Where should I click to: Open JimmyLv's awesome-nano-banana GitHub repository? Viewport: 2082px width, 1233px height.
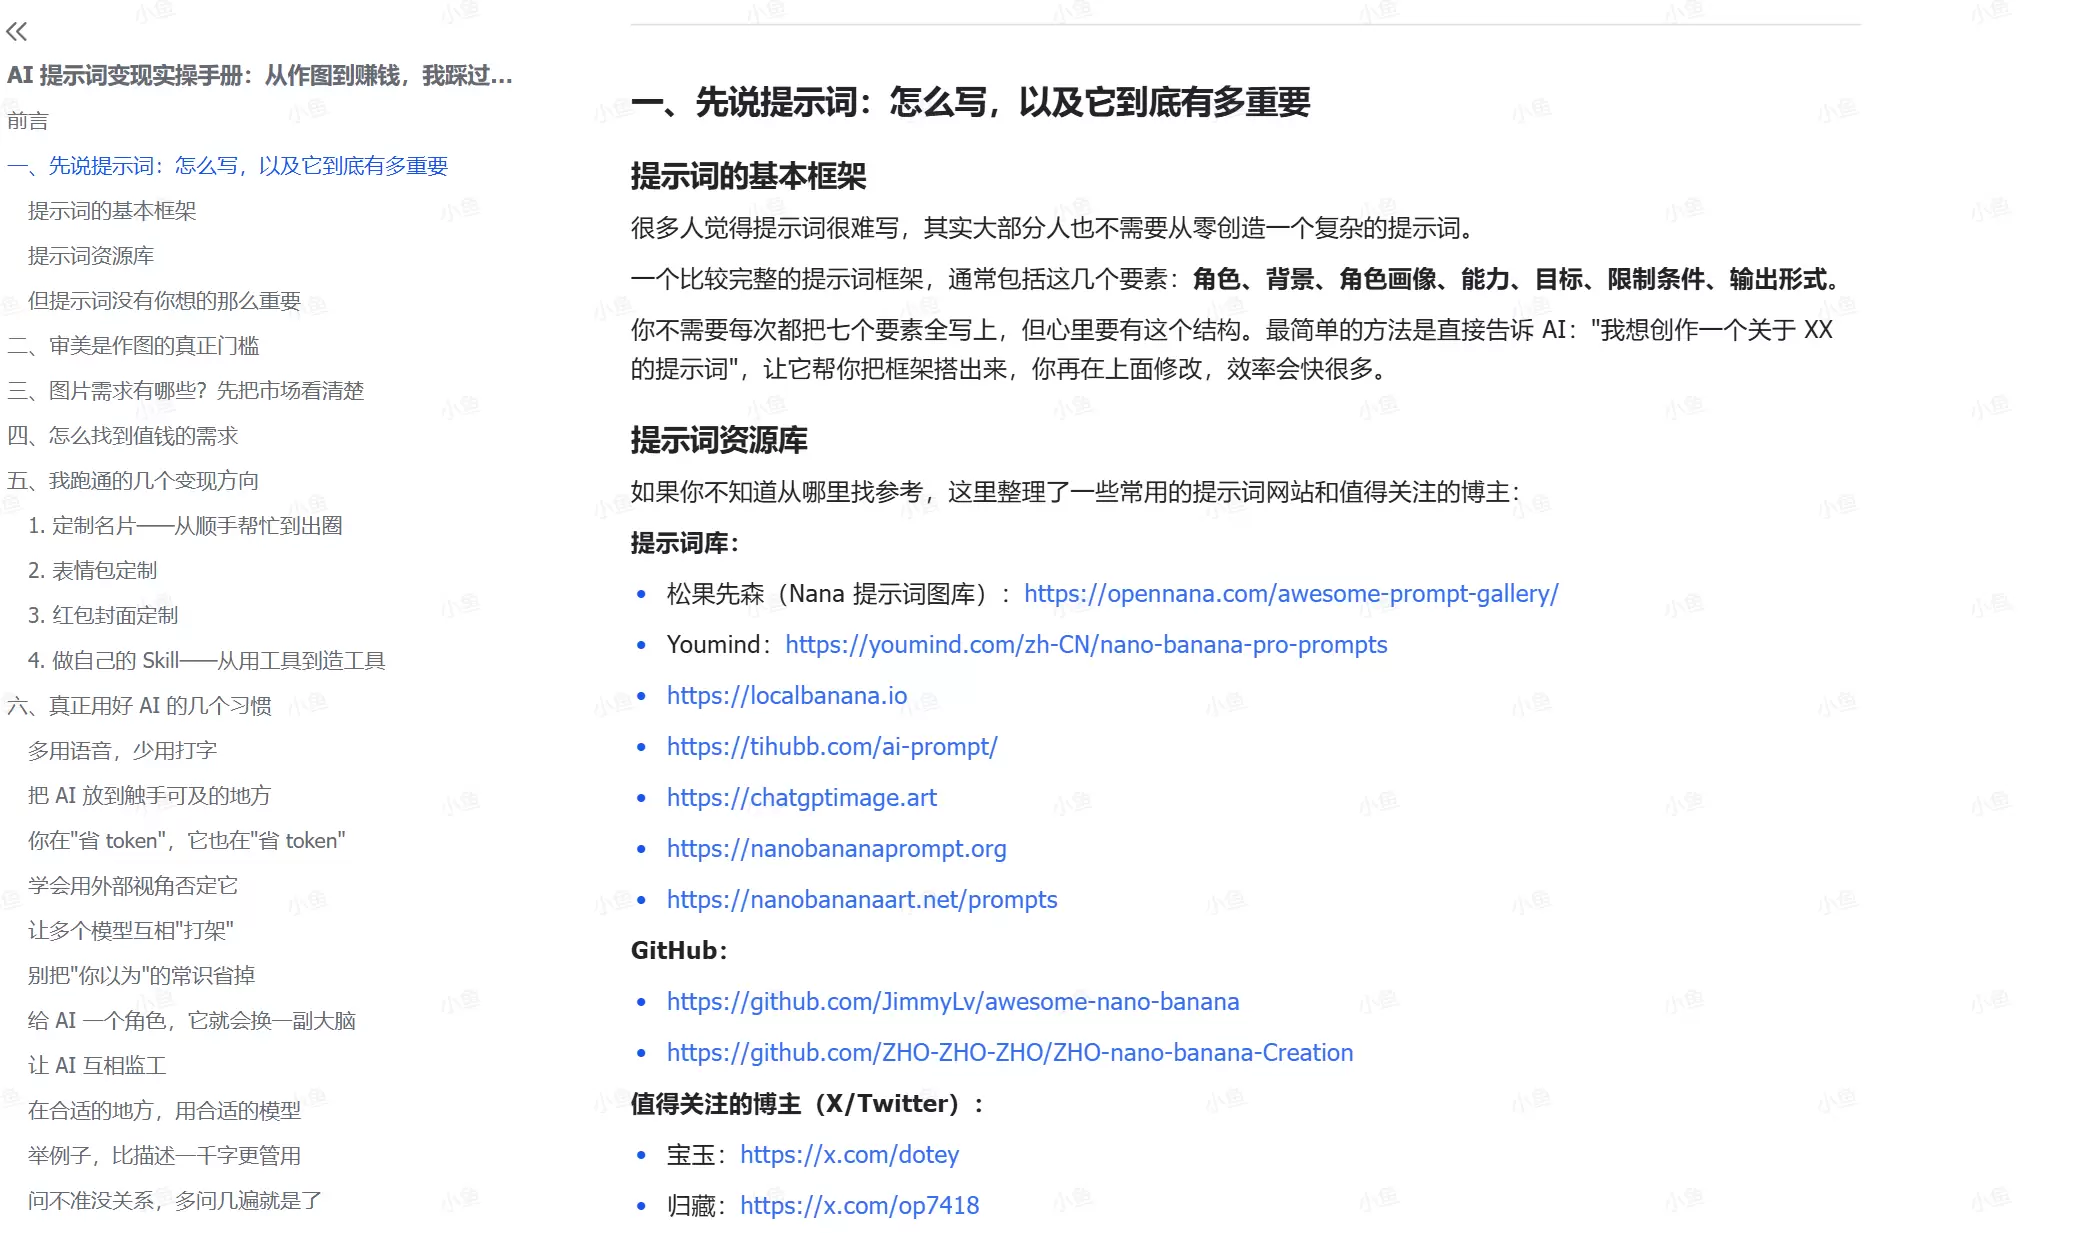952,1001
